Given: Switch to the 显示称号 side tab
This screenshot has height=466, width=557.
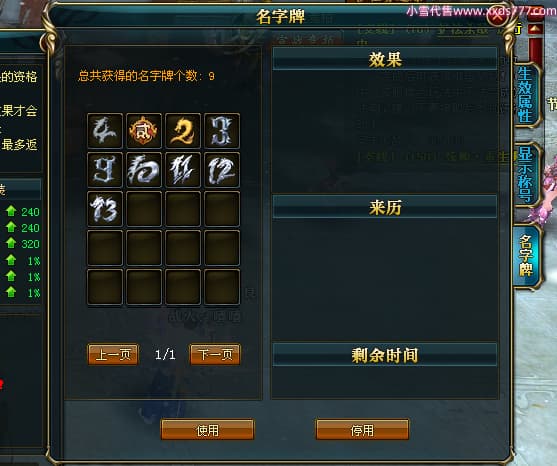Looking at the screenshot, I should (526, 175).
